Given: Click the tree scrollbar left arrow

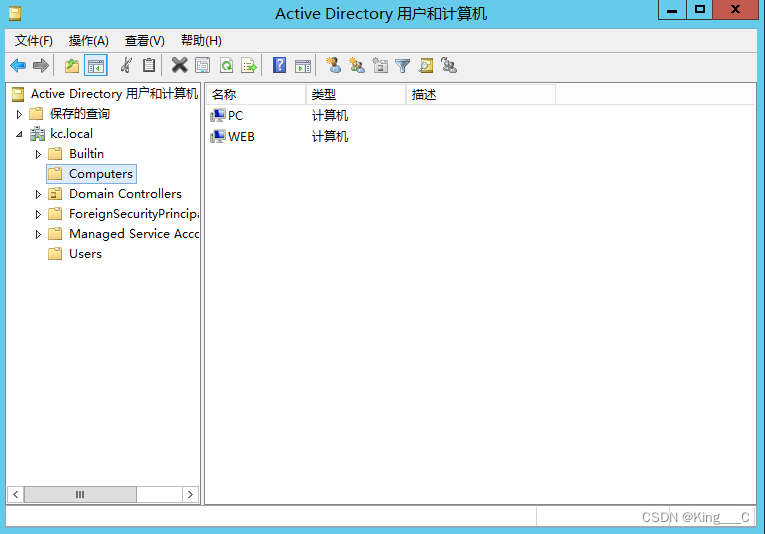Looking at the screenshot, I should 16,494.
